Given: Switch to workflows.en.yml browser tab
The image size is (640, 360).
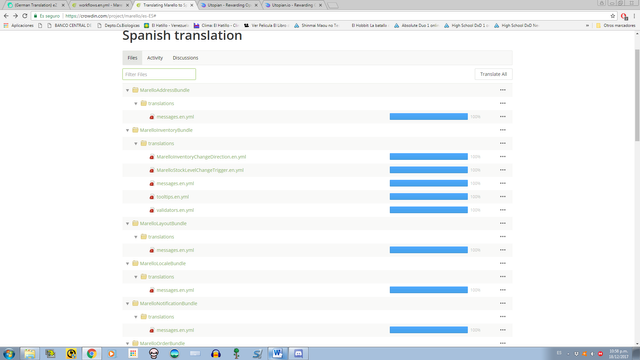Looking at the screenshot, I should click(100, 5).
